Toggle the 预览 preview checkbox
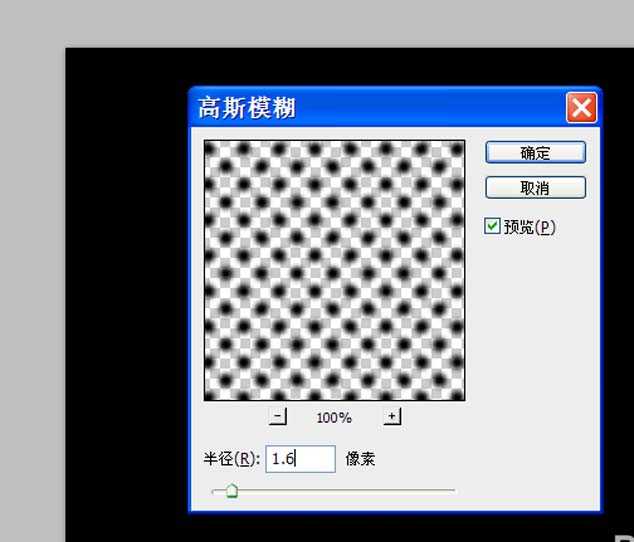634x542 pixels. tap(492, 227)
